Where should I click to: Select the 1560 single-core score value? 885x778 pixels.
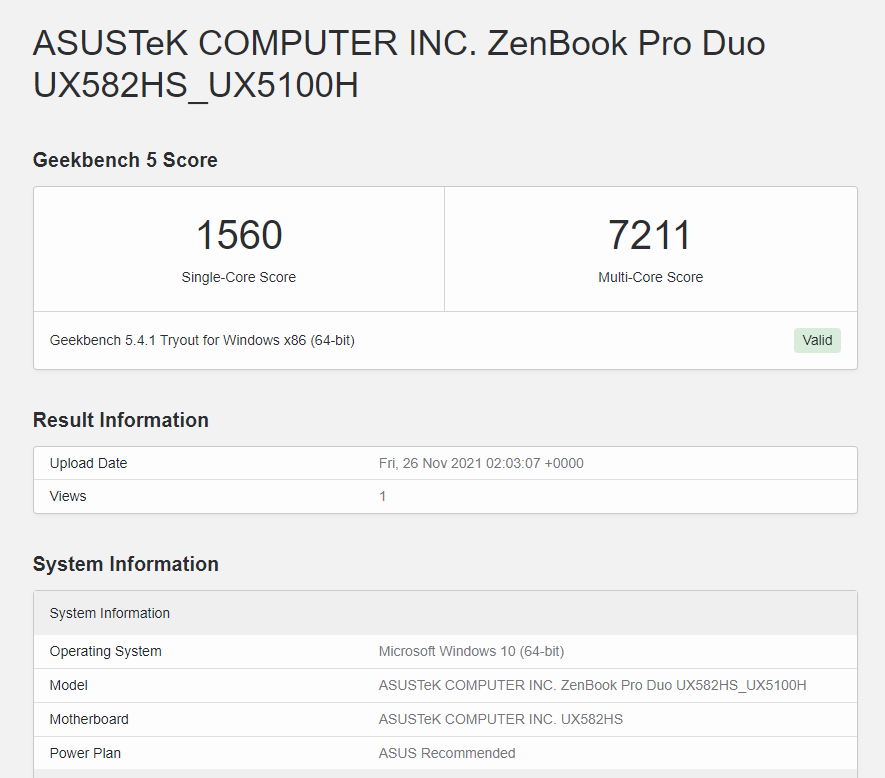click(x=239, y=235)
